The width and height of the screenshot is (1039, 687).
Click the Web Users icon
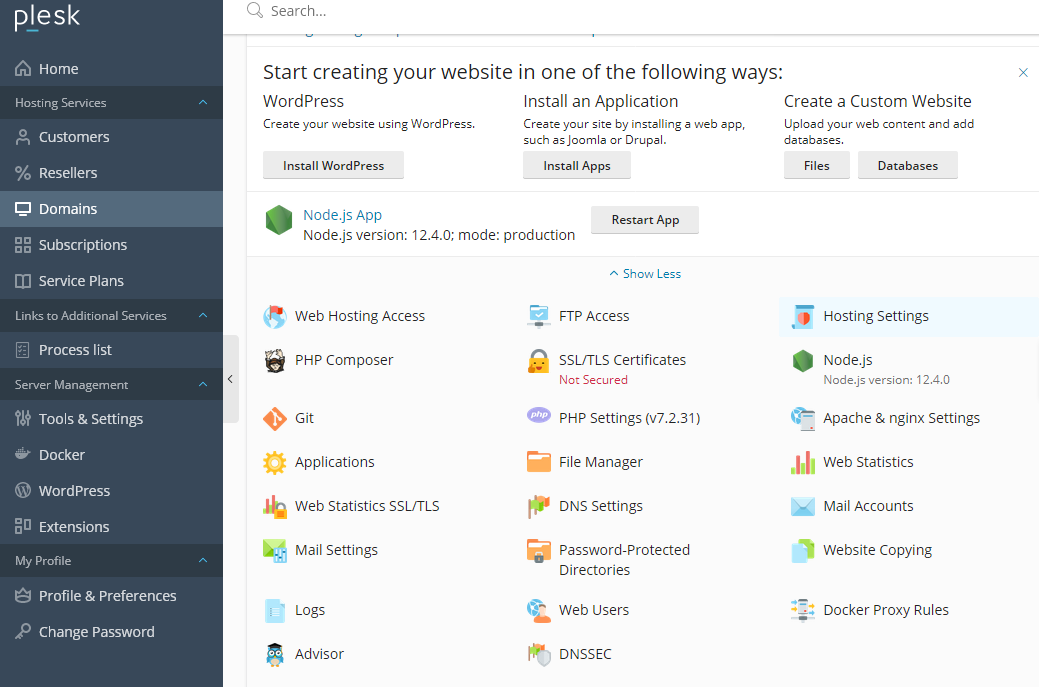(539, 611)
